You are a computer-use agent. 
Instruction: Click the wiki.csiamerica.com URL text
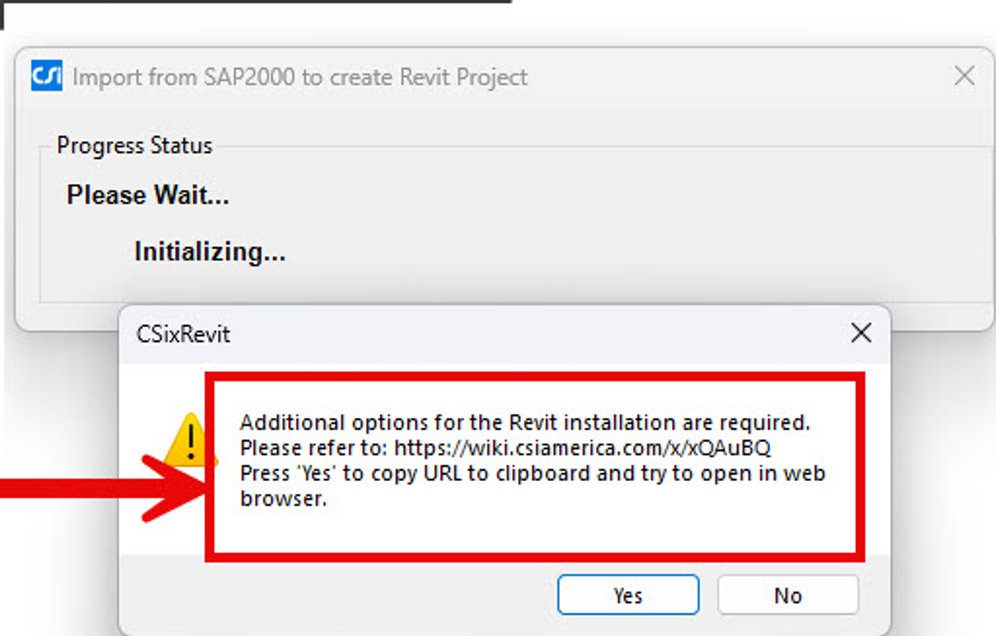582,447
